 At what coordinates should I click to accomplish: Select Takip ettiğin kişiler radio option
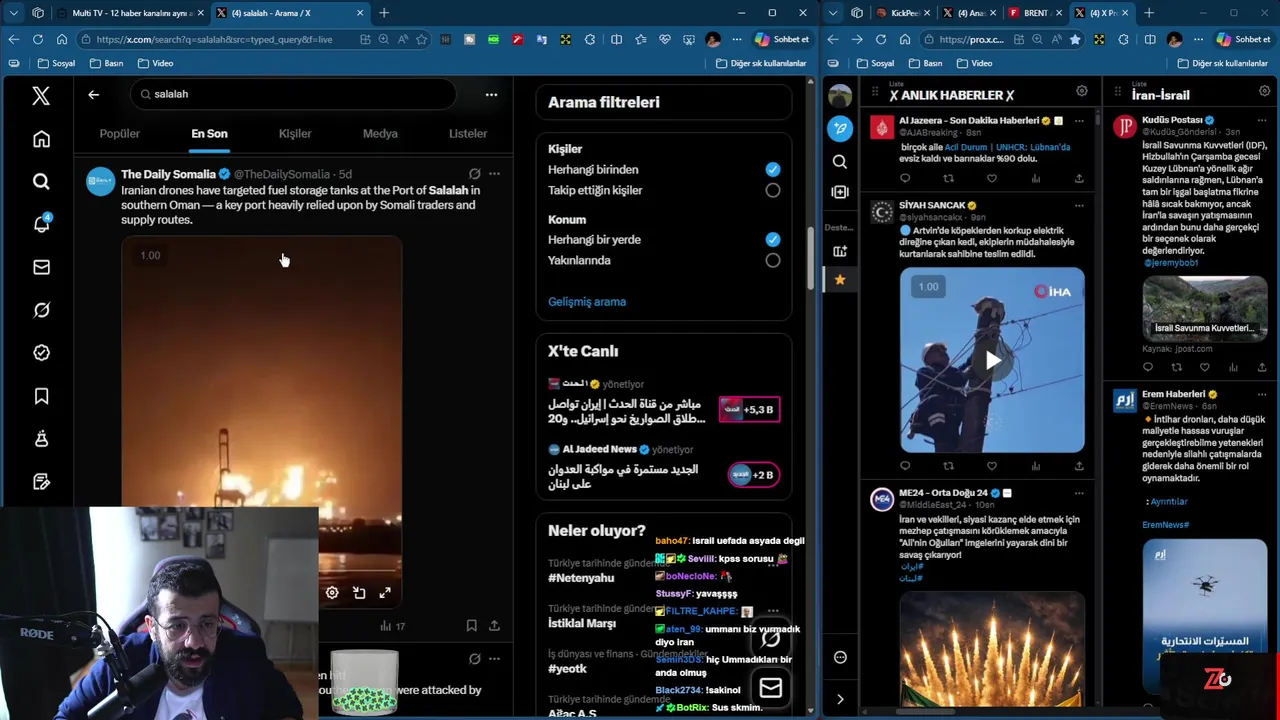pyautogui.click(x=773, y=190)
